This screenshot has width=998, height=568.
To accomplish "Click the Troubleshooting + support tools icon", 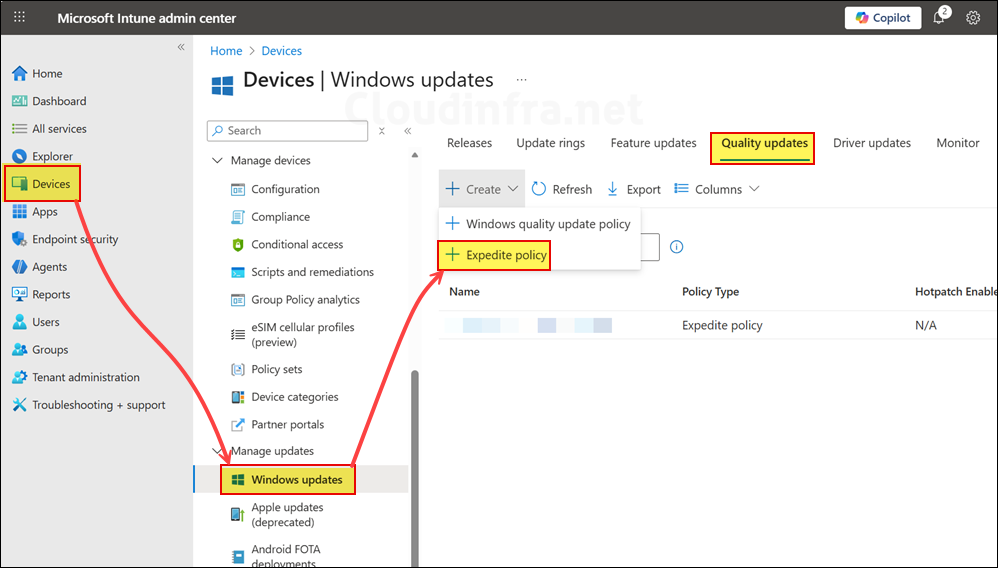I will click(20, 404).
